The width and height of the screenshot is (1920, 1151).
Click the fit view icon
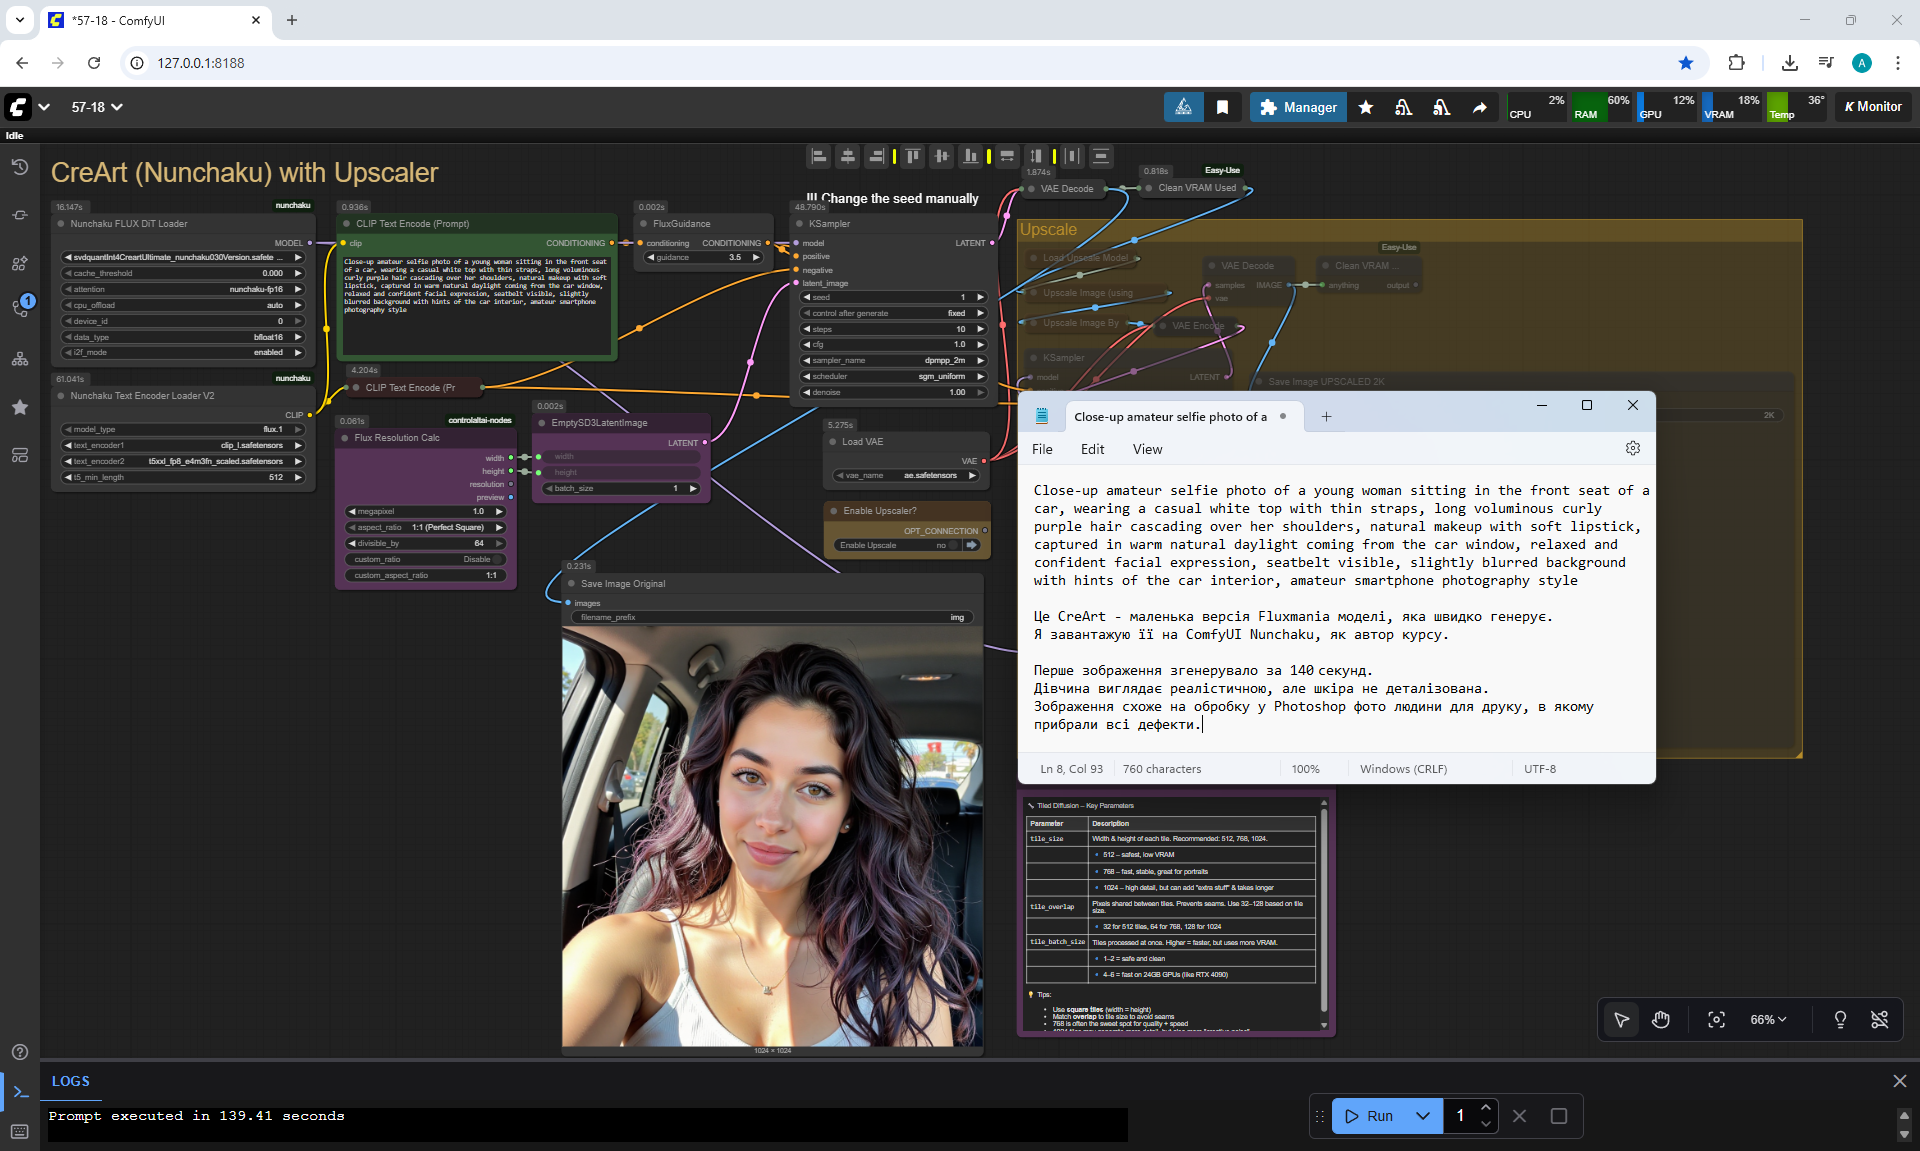[1716, 1019]
